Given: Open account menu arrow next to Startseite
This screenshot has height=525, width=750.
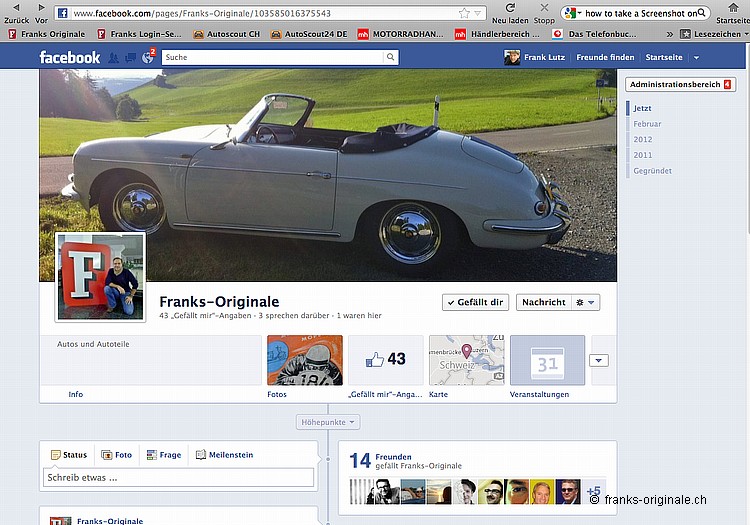Looking at the screenshot, I should (x=696, y=58).
